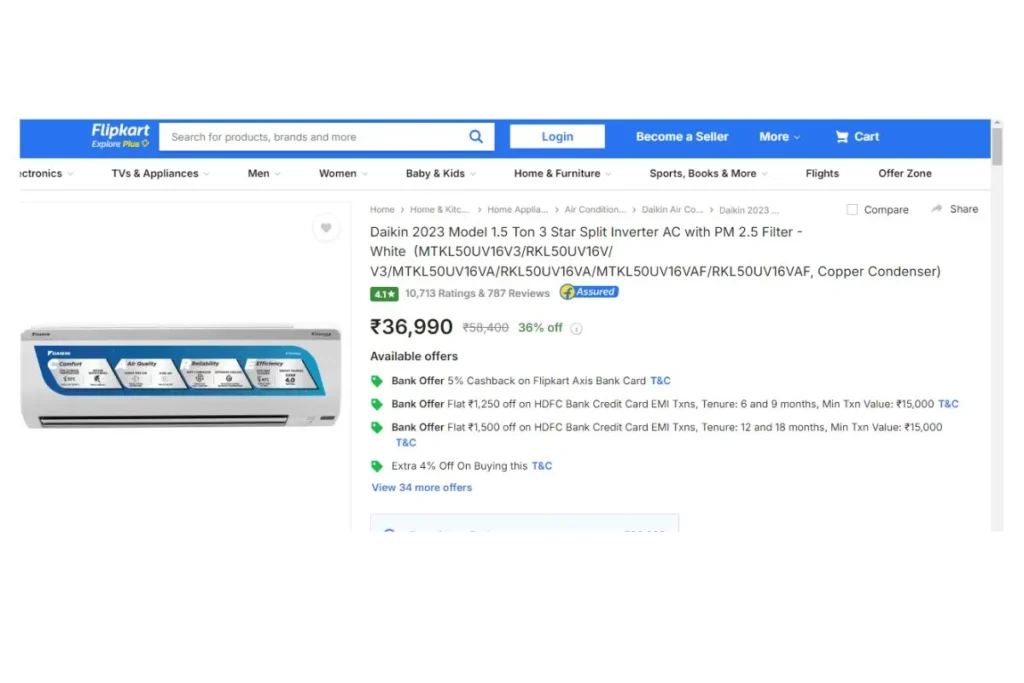Click the Flipkart Assured badge
The image size is (1024, 683).
pos(589,292)
